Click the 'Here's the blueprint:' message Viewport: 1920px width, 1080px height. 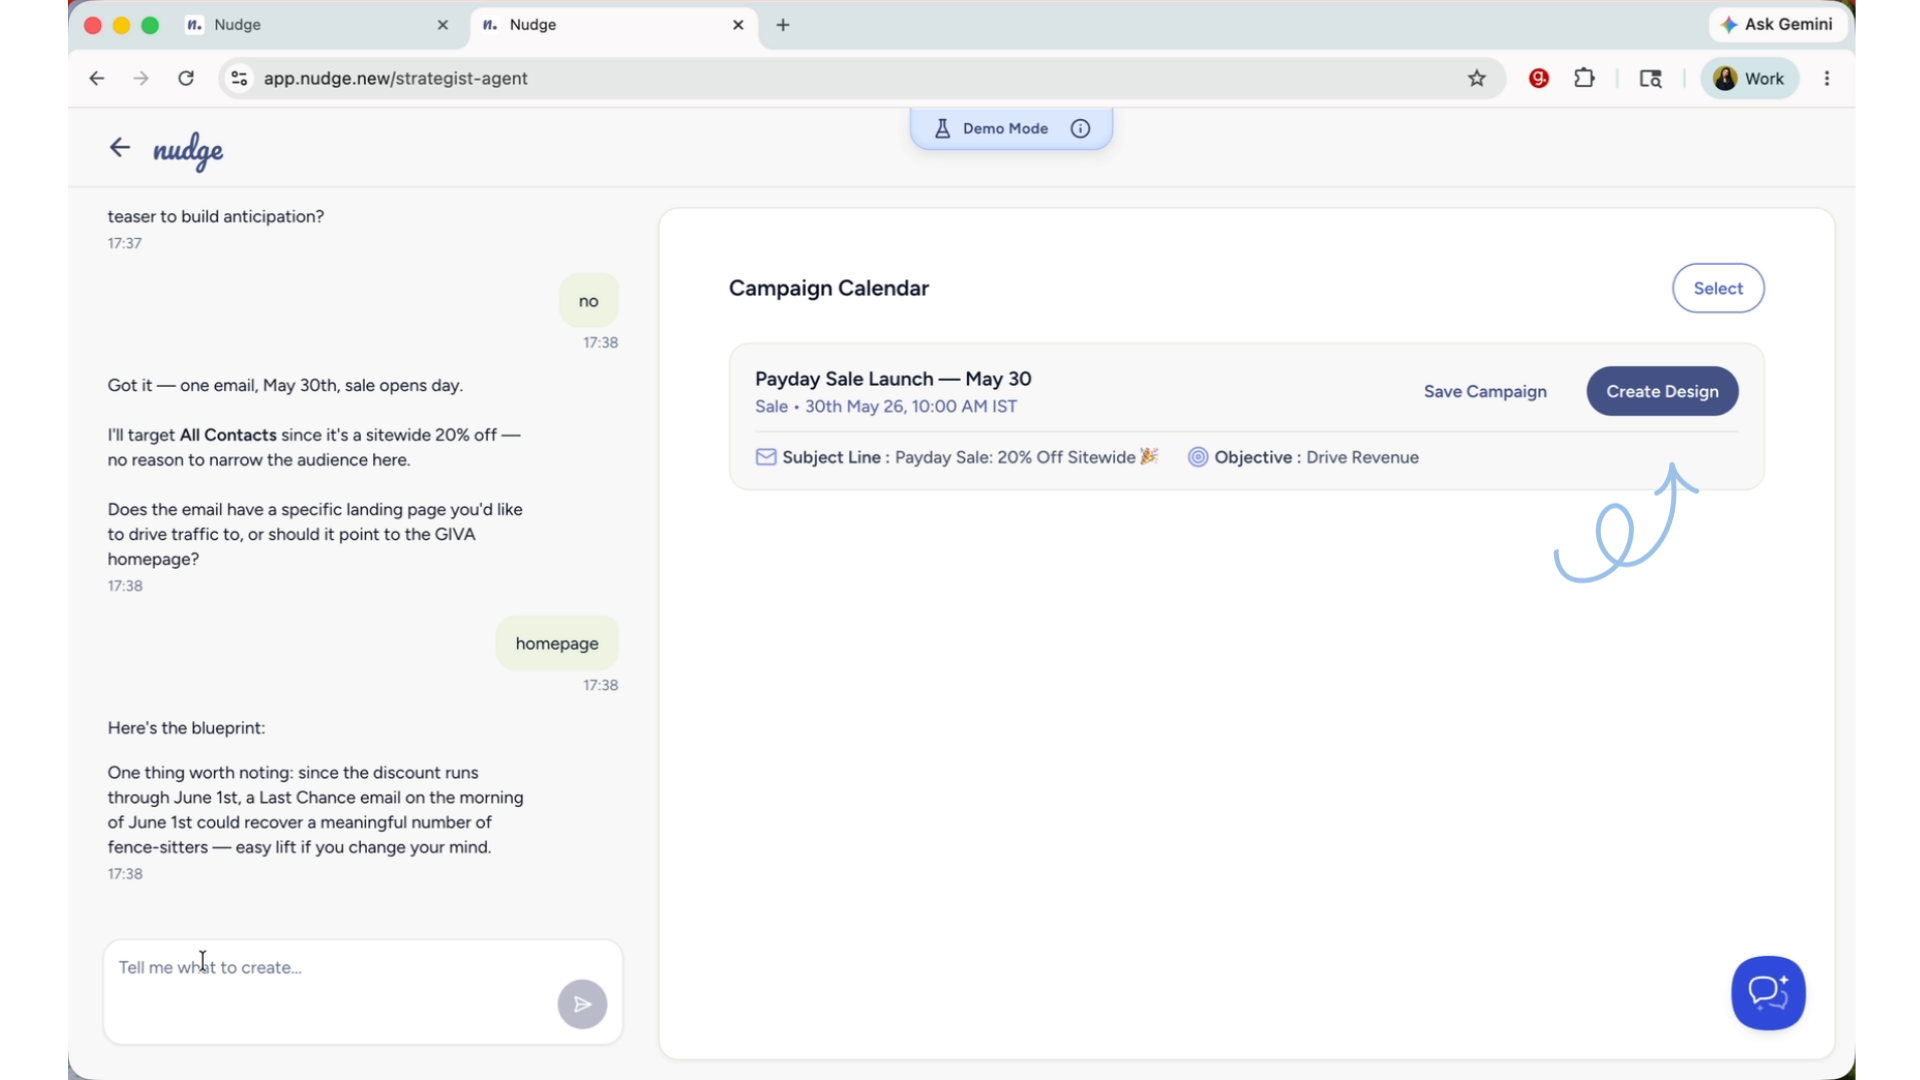186,728
